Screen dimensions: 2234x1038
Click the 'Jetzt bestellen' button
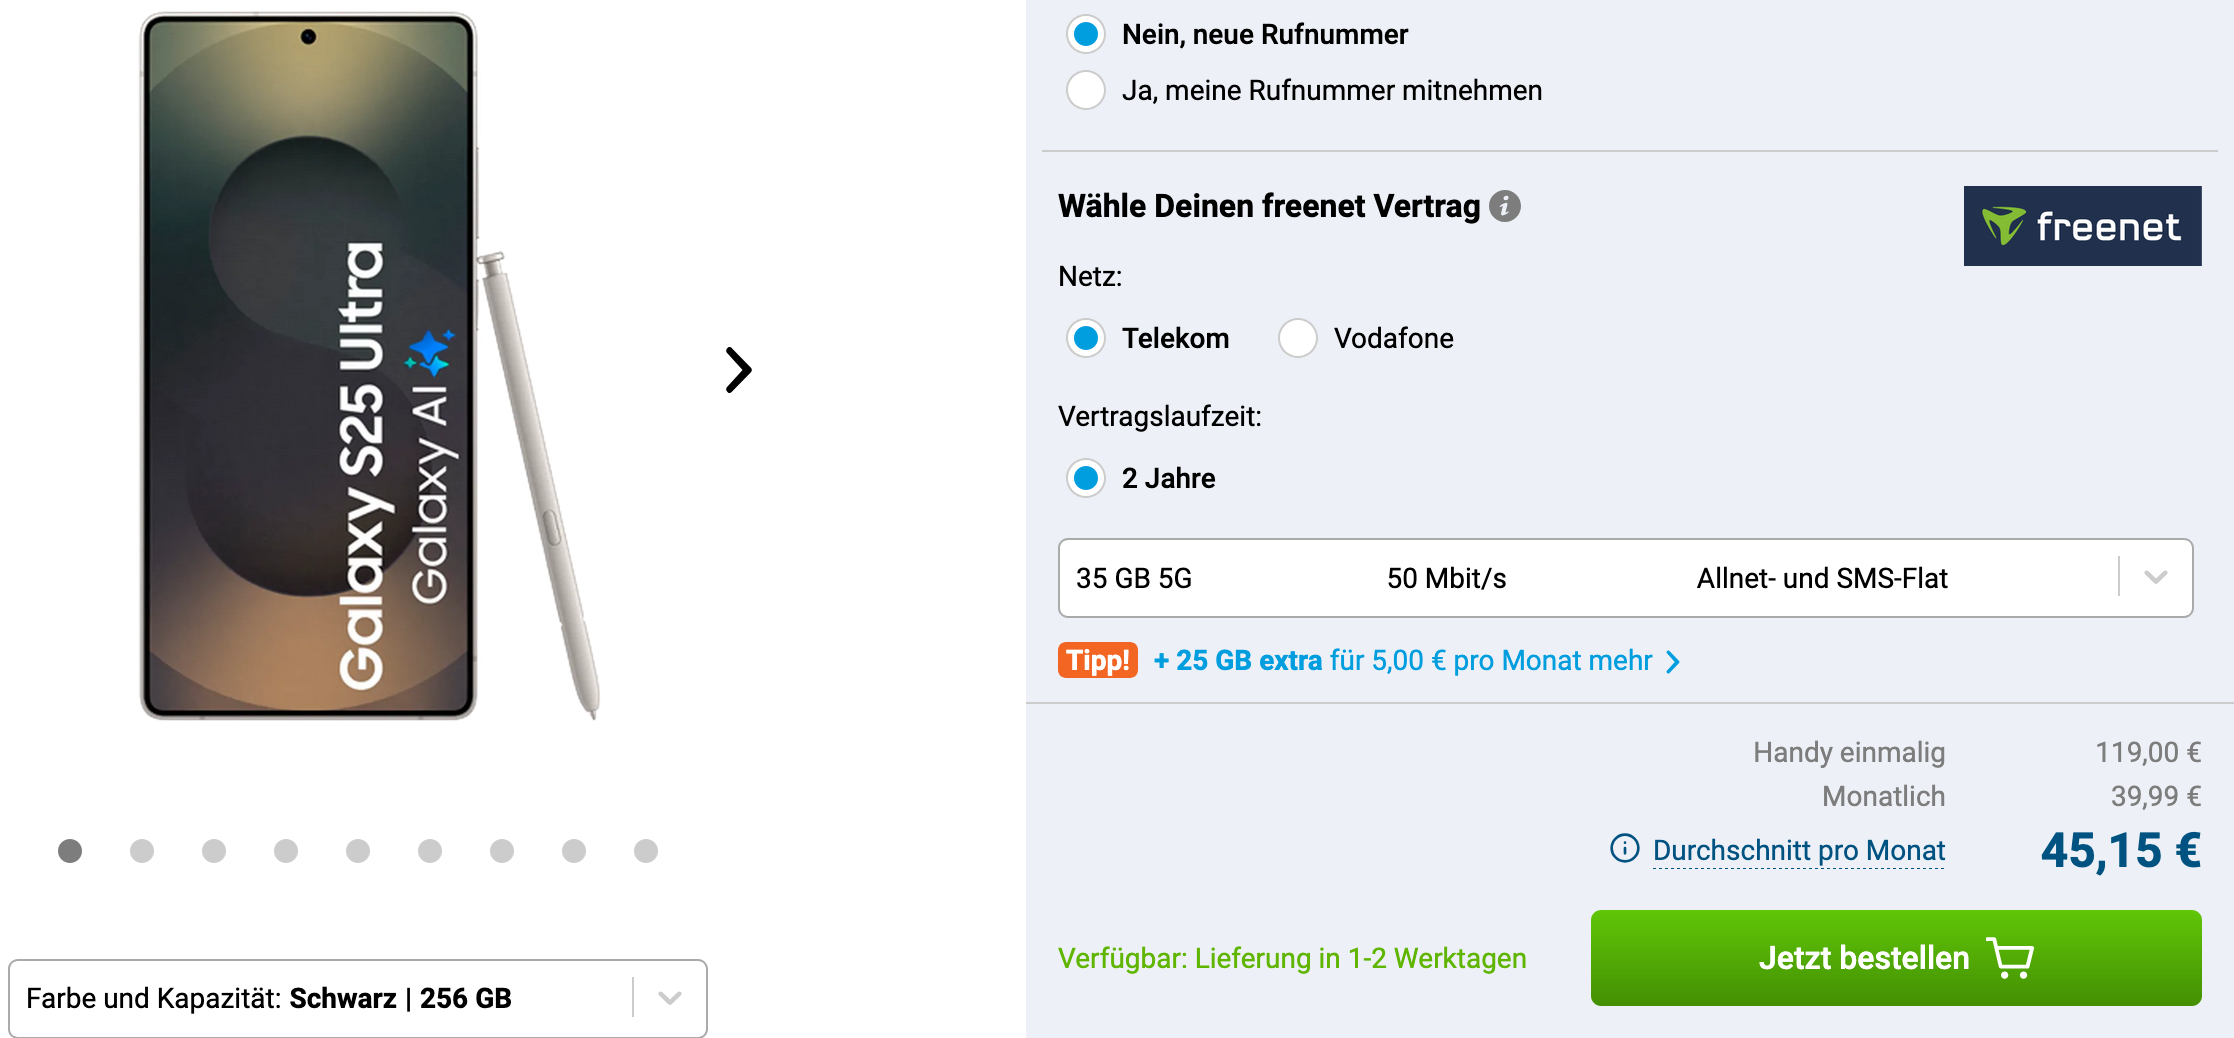tap(1896, 958)
